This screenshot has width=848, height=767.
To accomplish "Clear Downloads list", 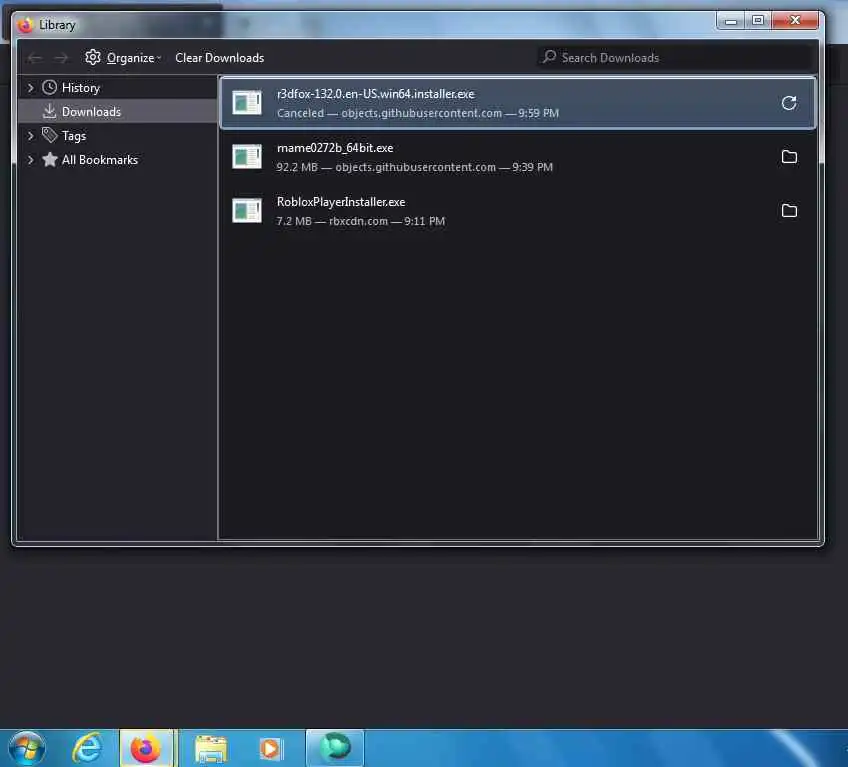I will (220, 57).
